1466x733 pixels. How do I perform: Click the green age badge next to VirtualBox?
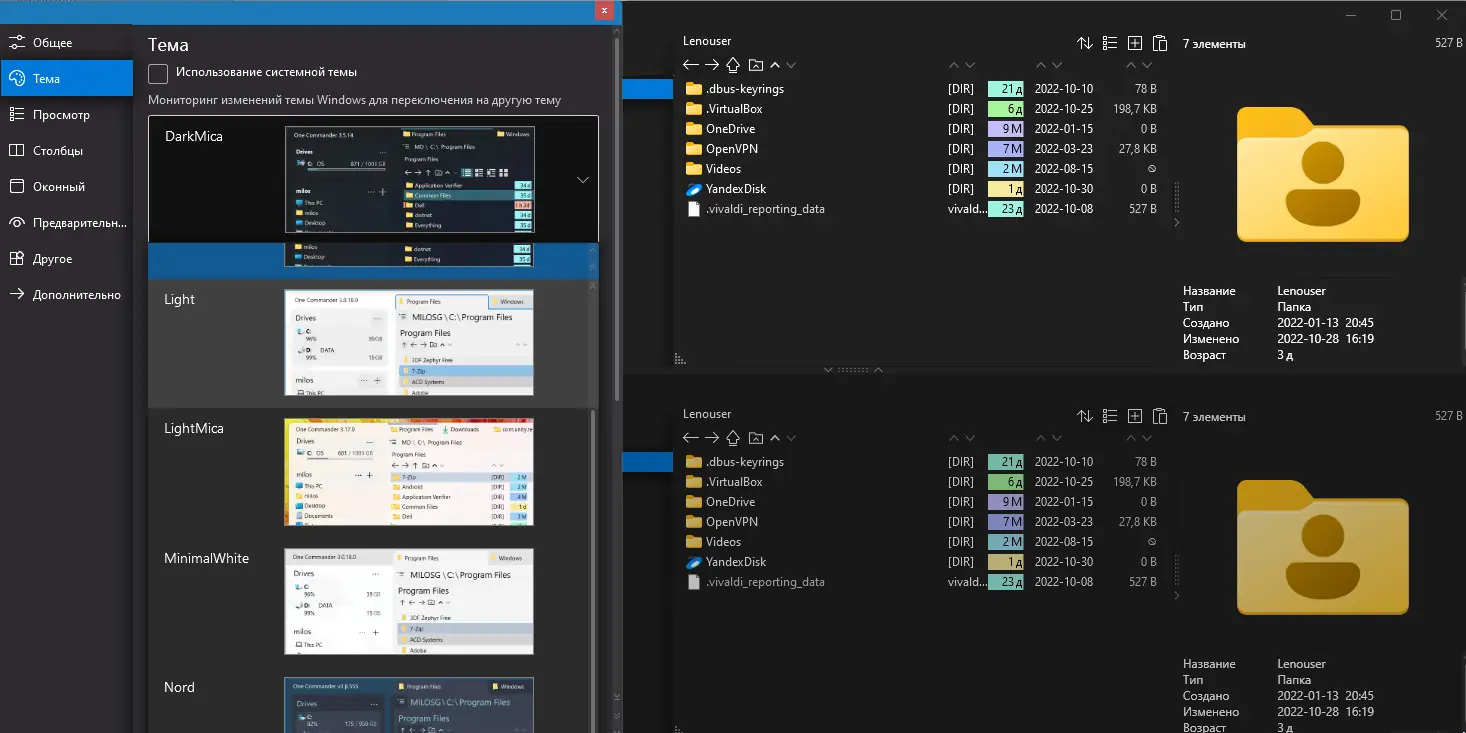(1005, 108)
